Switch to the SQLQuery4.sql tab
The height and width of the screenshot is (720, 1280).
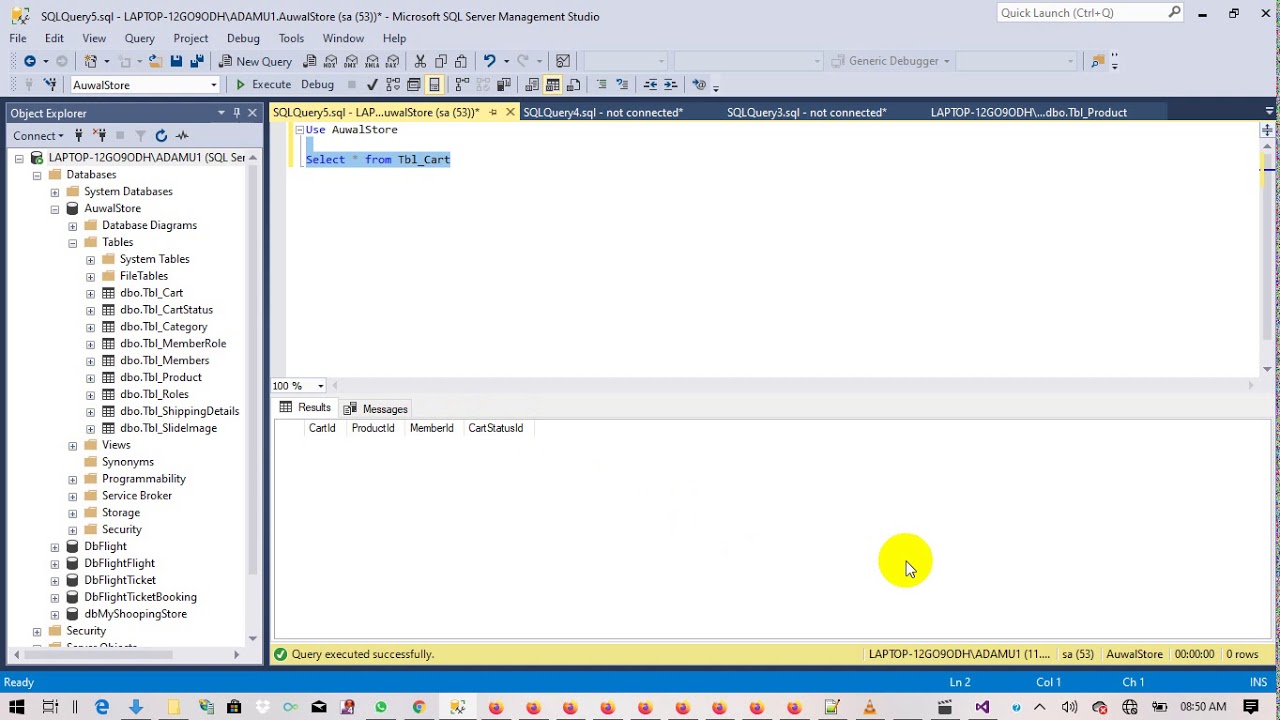pyautogui.click(x=603, y=112)
